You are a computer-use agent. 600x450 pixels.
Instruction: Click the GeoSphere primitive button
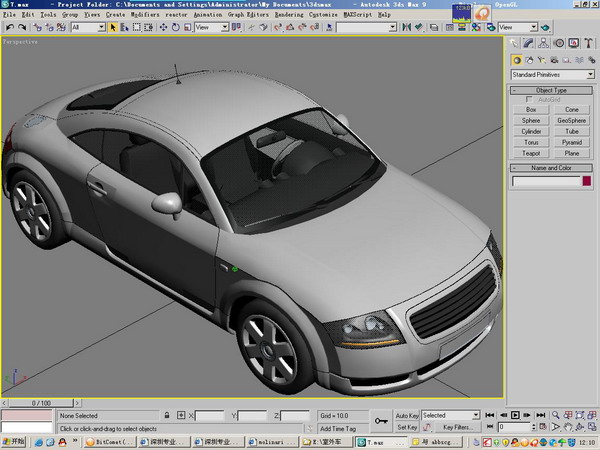click(x=572, y=121)
